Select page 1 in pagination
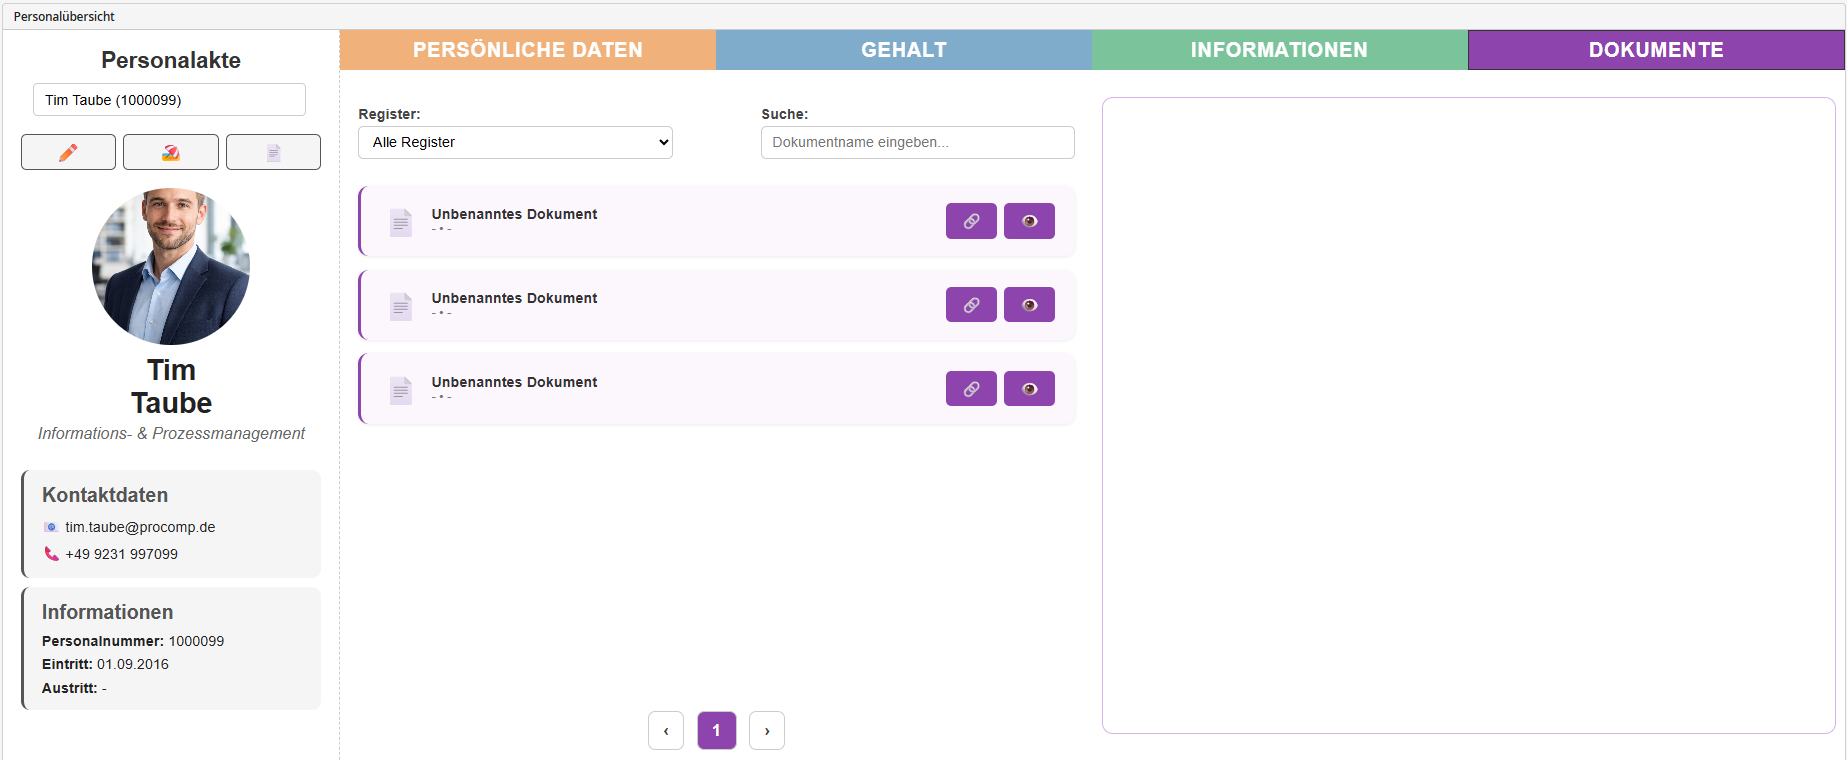 point(716,731)
